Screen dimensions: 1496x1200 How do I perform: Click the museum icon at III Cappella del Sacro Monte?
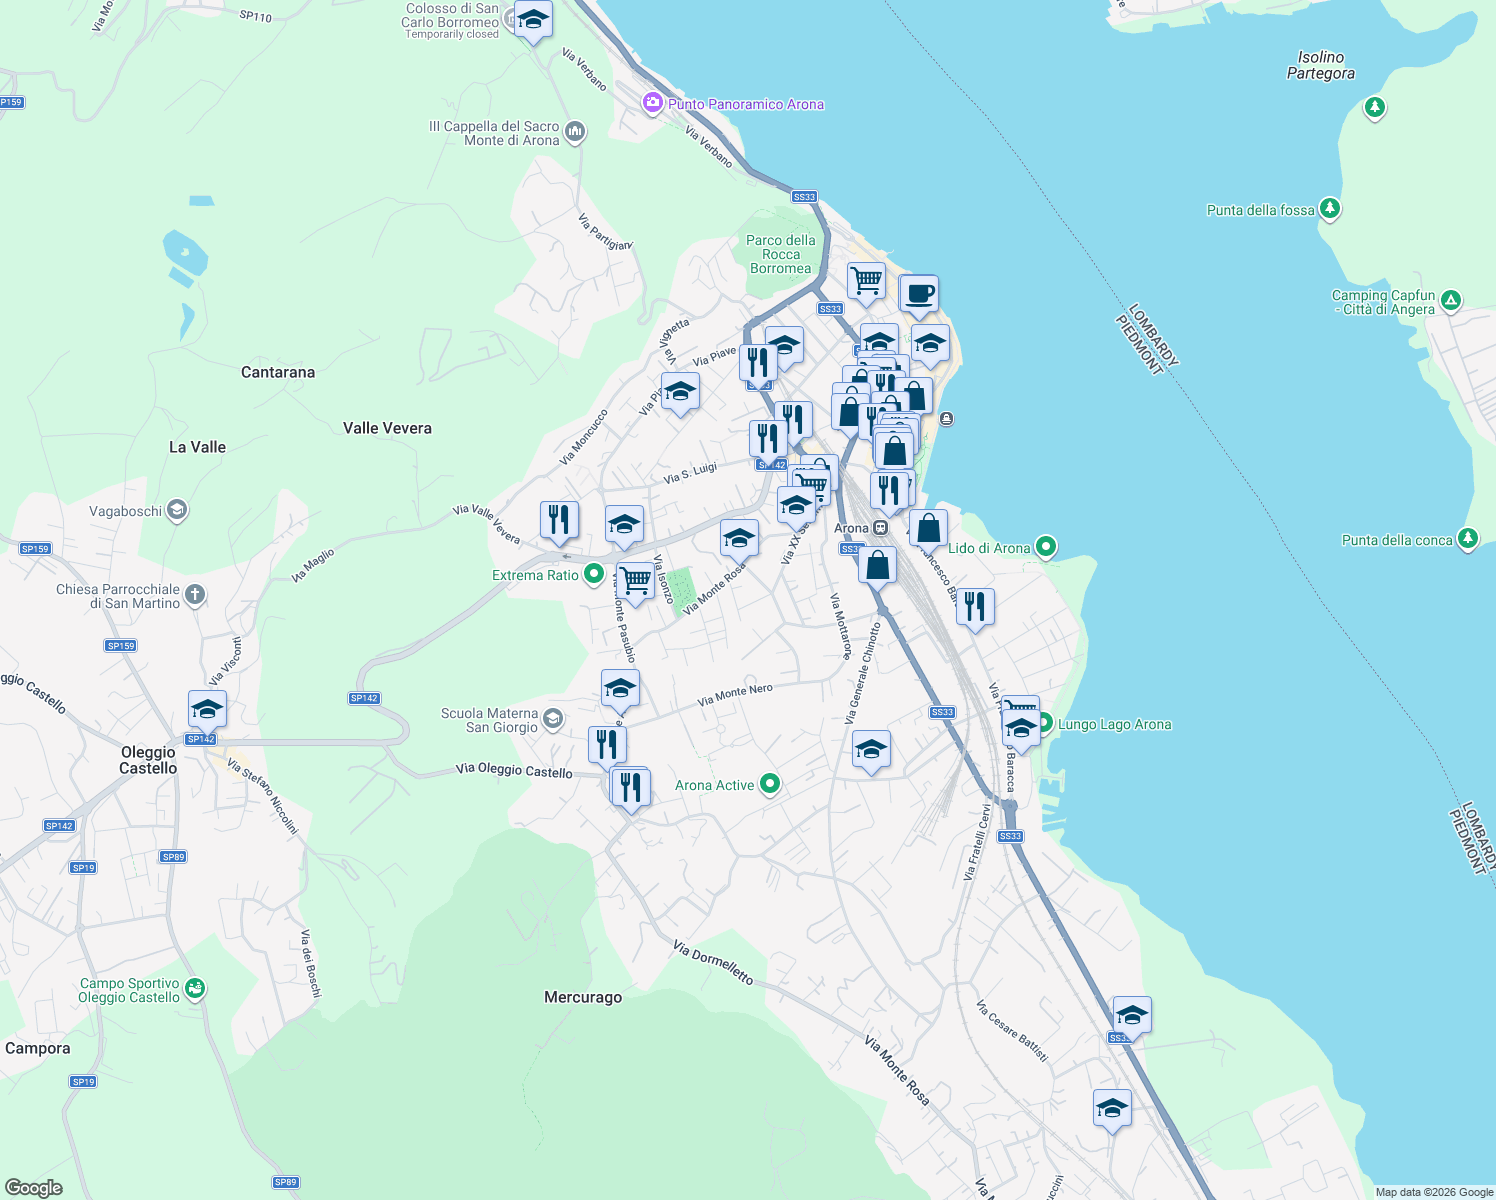(x=574, y=130)
